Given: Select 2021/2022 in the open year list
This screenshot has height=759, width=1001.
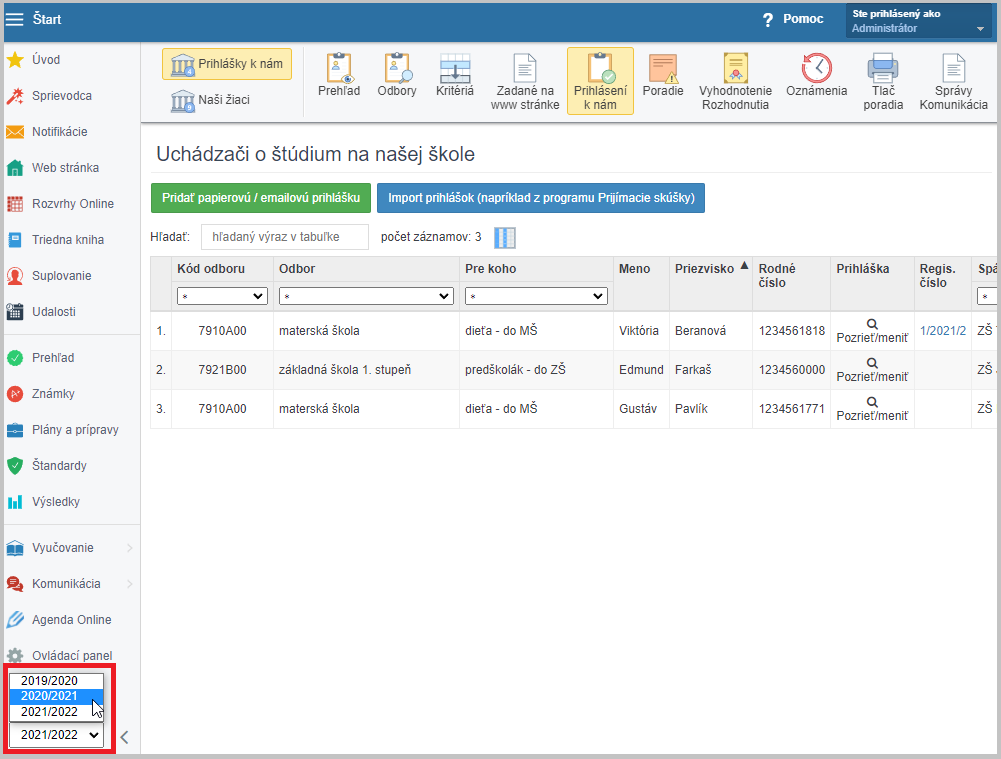Looking at the screenshot, I should click(56, 712).
